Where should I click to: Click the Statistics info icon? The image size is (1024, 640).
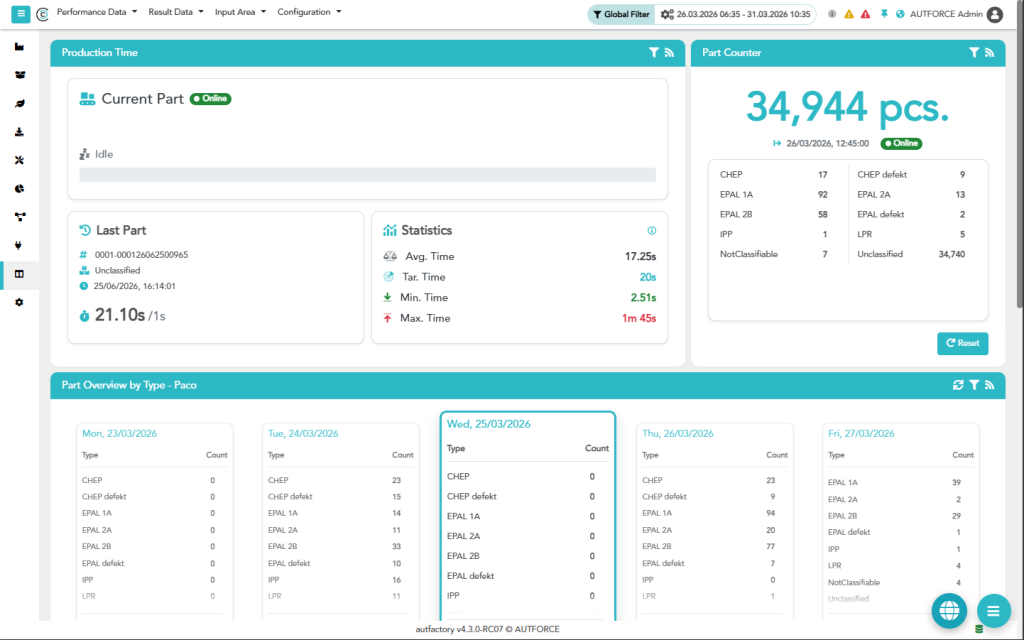[x=651, y=231]
